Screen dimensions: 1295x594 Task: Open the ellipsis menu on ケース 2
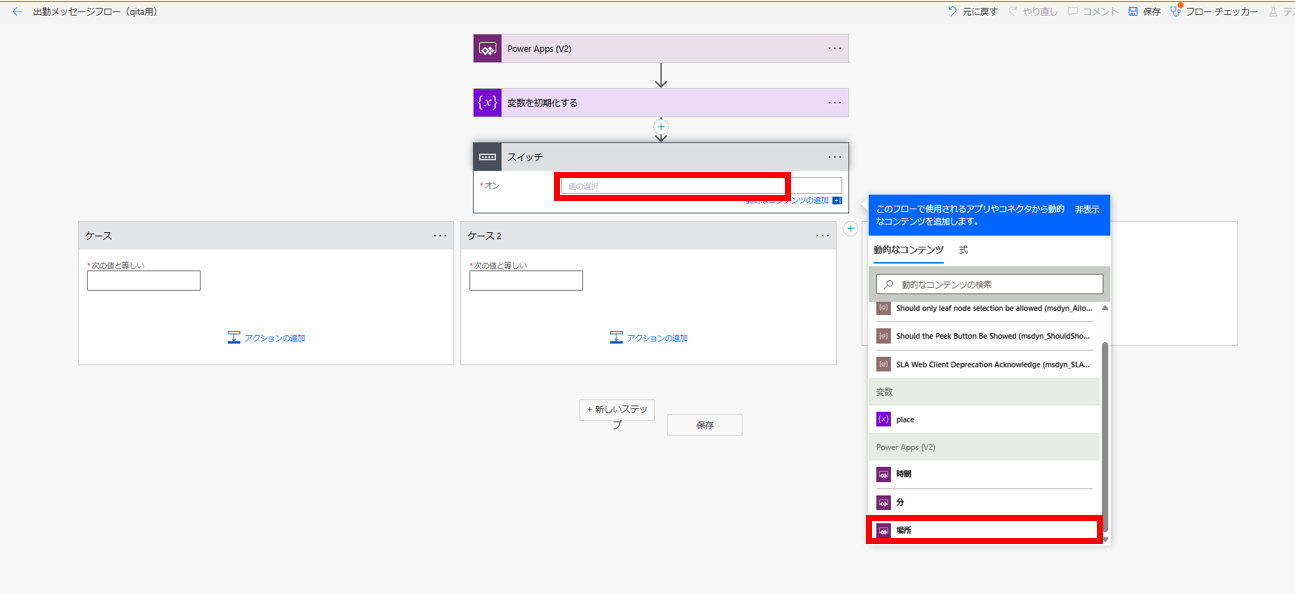pyautogui.click(x=823, y=236)
